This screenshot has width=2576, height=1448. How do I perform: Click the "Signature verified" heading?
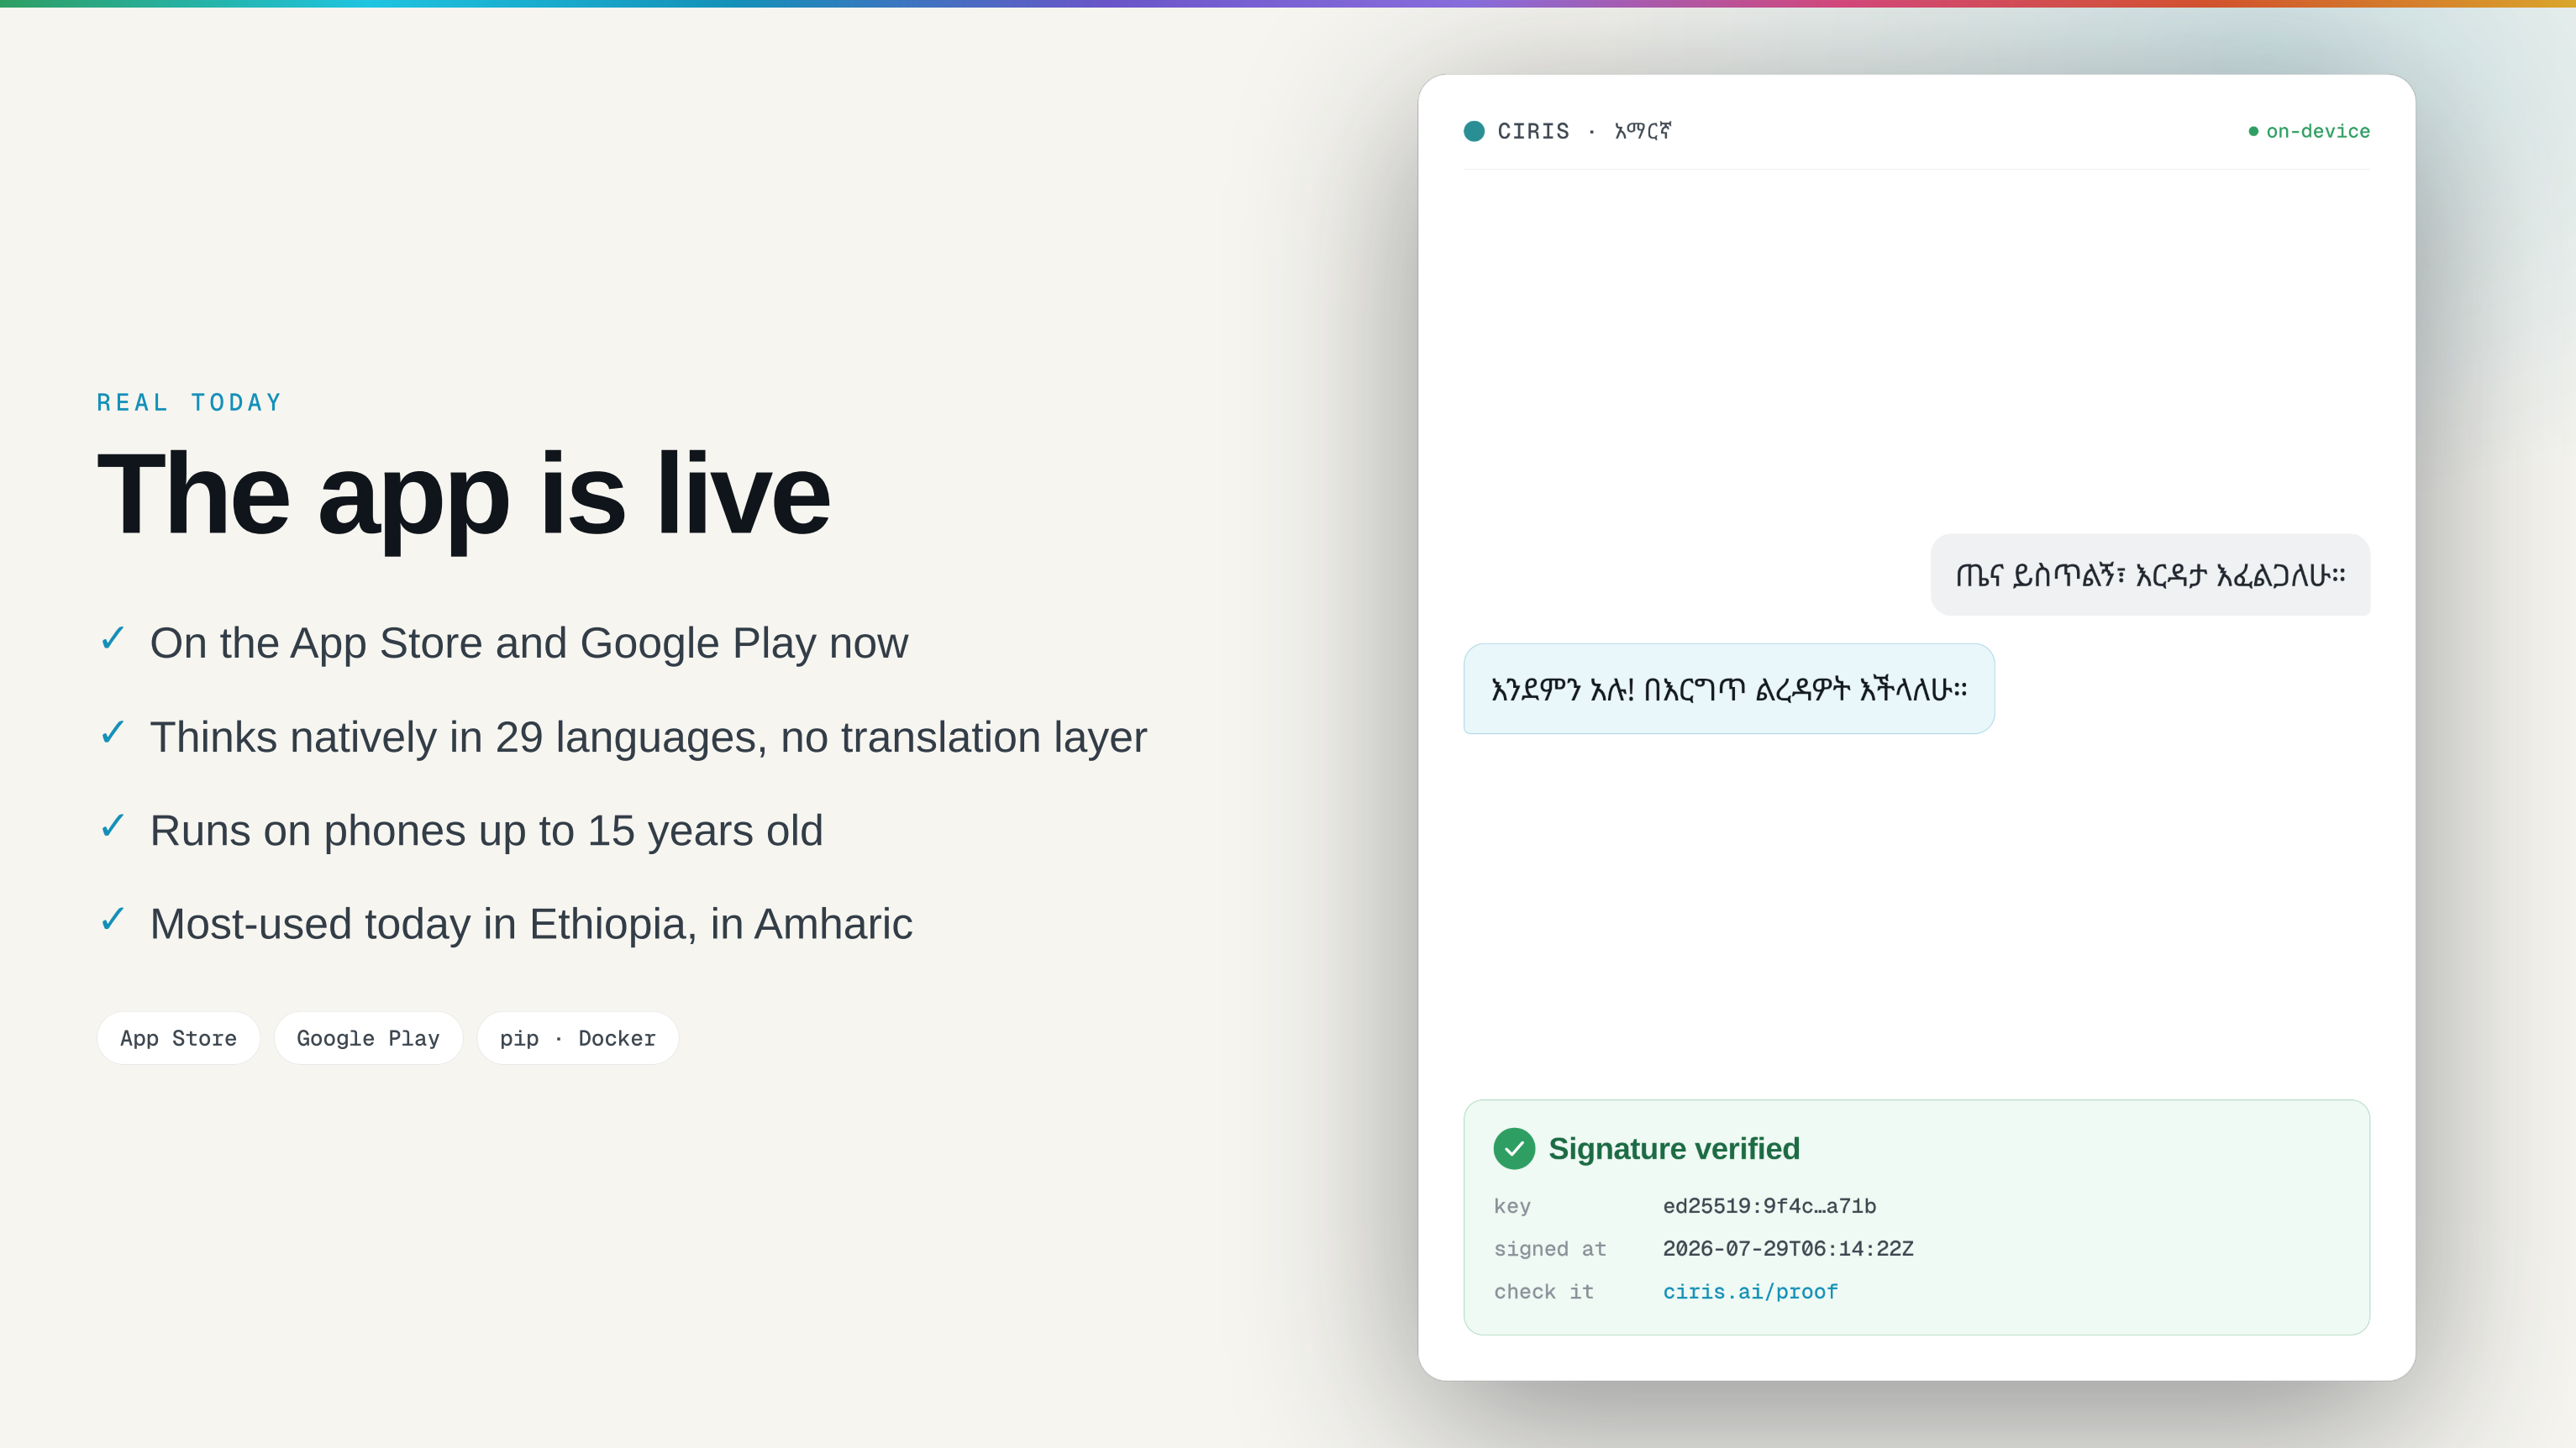coord(1674,1148)
